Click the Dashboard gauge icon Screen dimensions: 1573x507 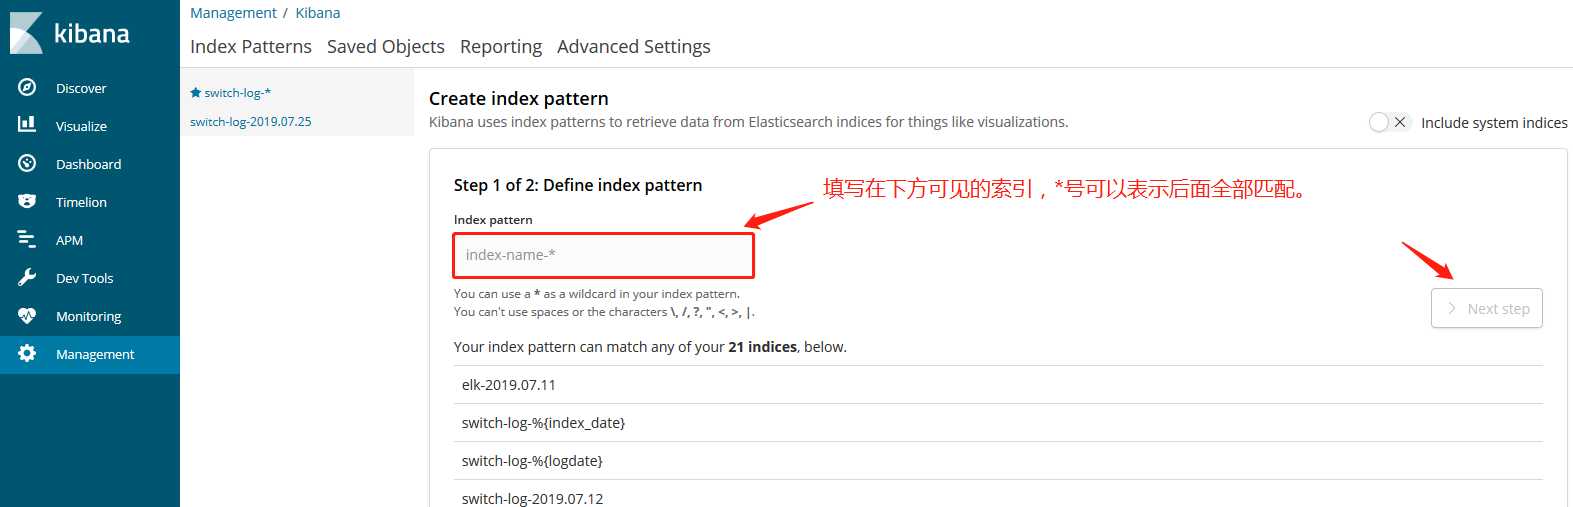click(x=27, y=163)
